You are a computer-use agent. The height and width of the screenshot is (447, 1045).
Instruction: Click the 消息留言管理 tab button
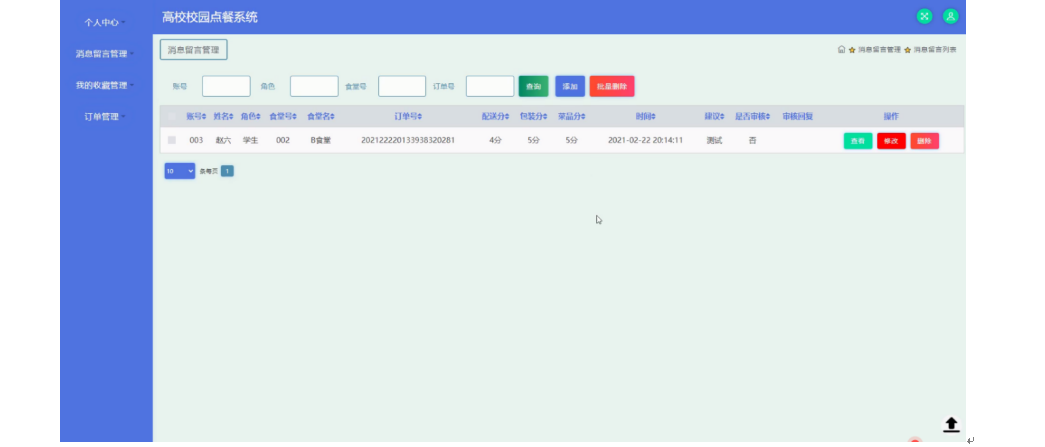click(193, 50)
